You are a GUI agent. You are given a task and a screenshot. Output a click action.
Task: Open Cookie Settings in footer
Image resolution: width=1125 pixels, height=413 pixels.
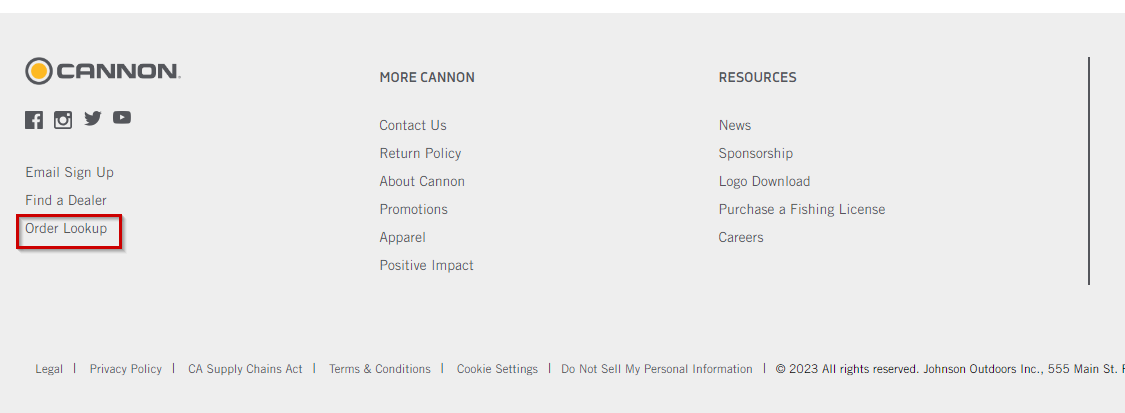[x=497, y=369]
